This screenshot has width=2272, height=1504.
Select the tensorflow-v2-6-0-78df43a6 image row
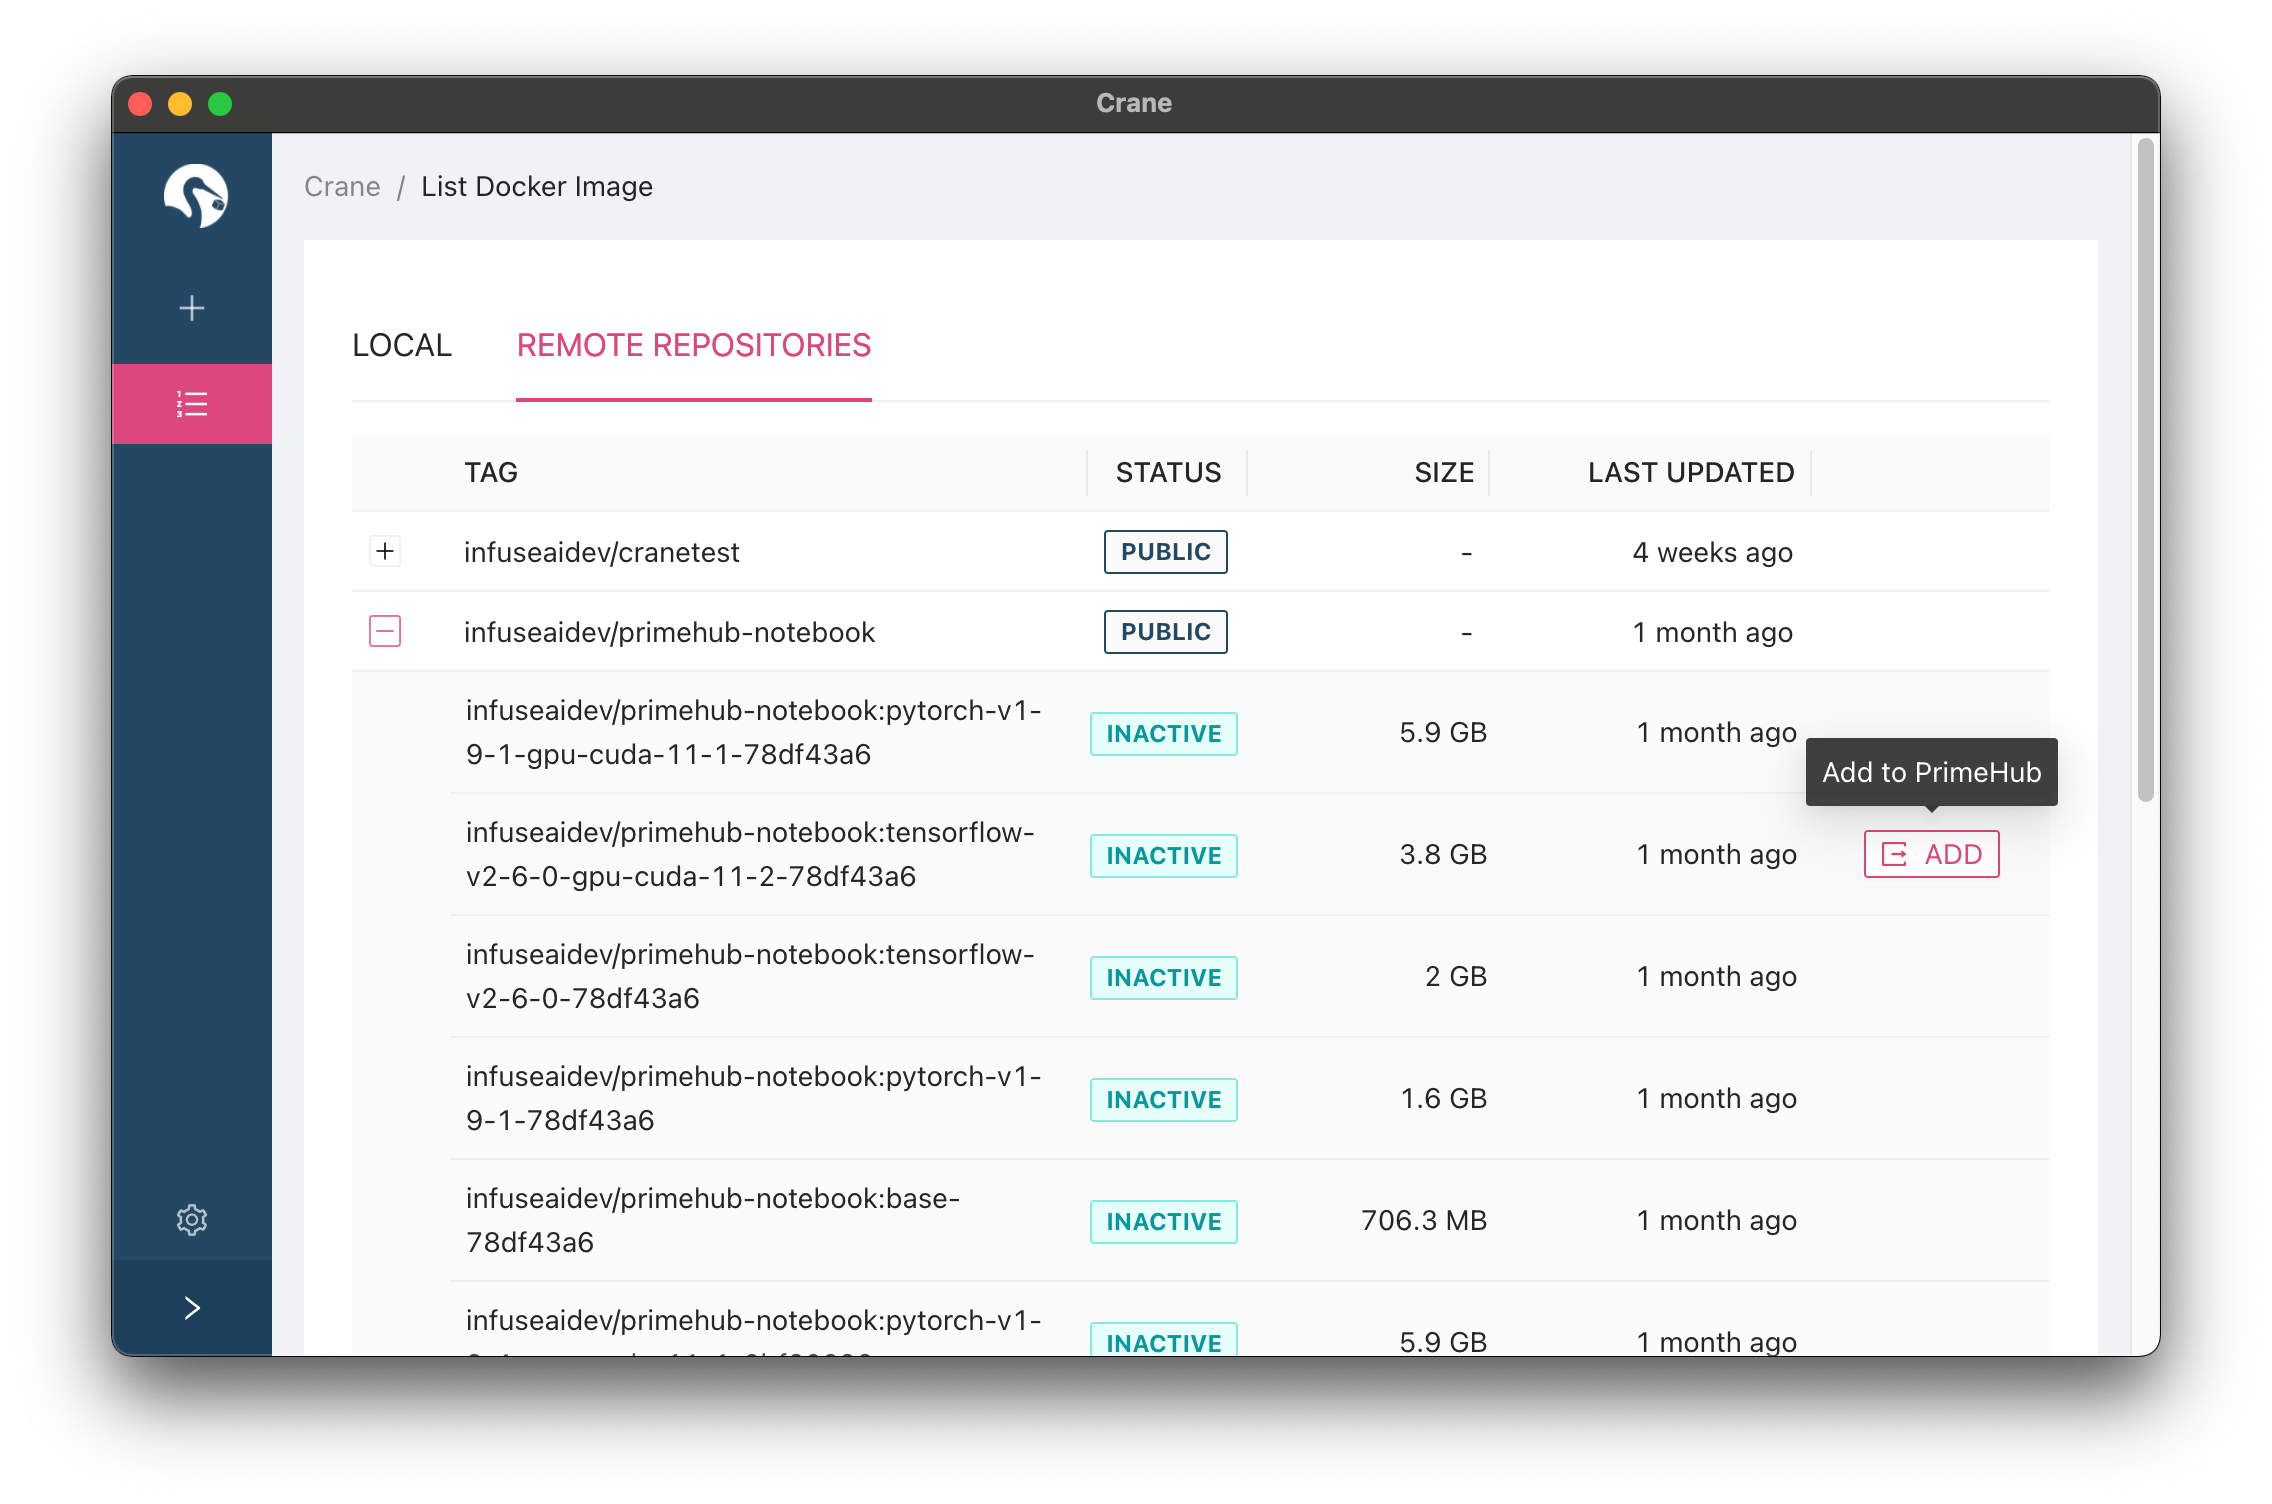tap(750, 976)
